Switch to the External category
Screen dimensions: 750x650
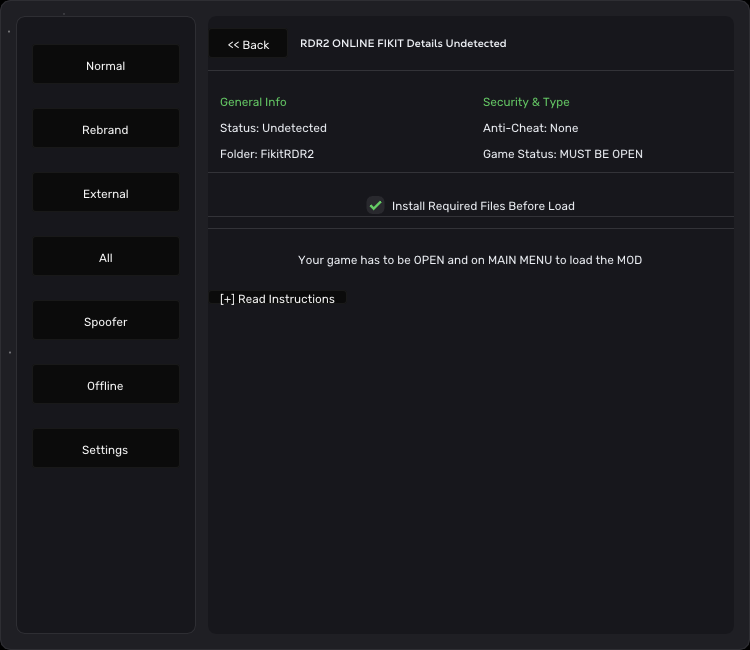tap(106, 193)
